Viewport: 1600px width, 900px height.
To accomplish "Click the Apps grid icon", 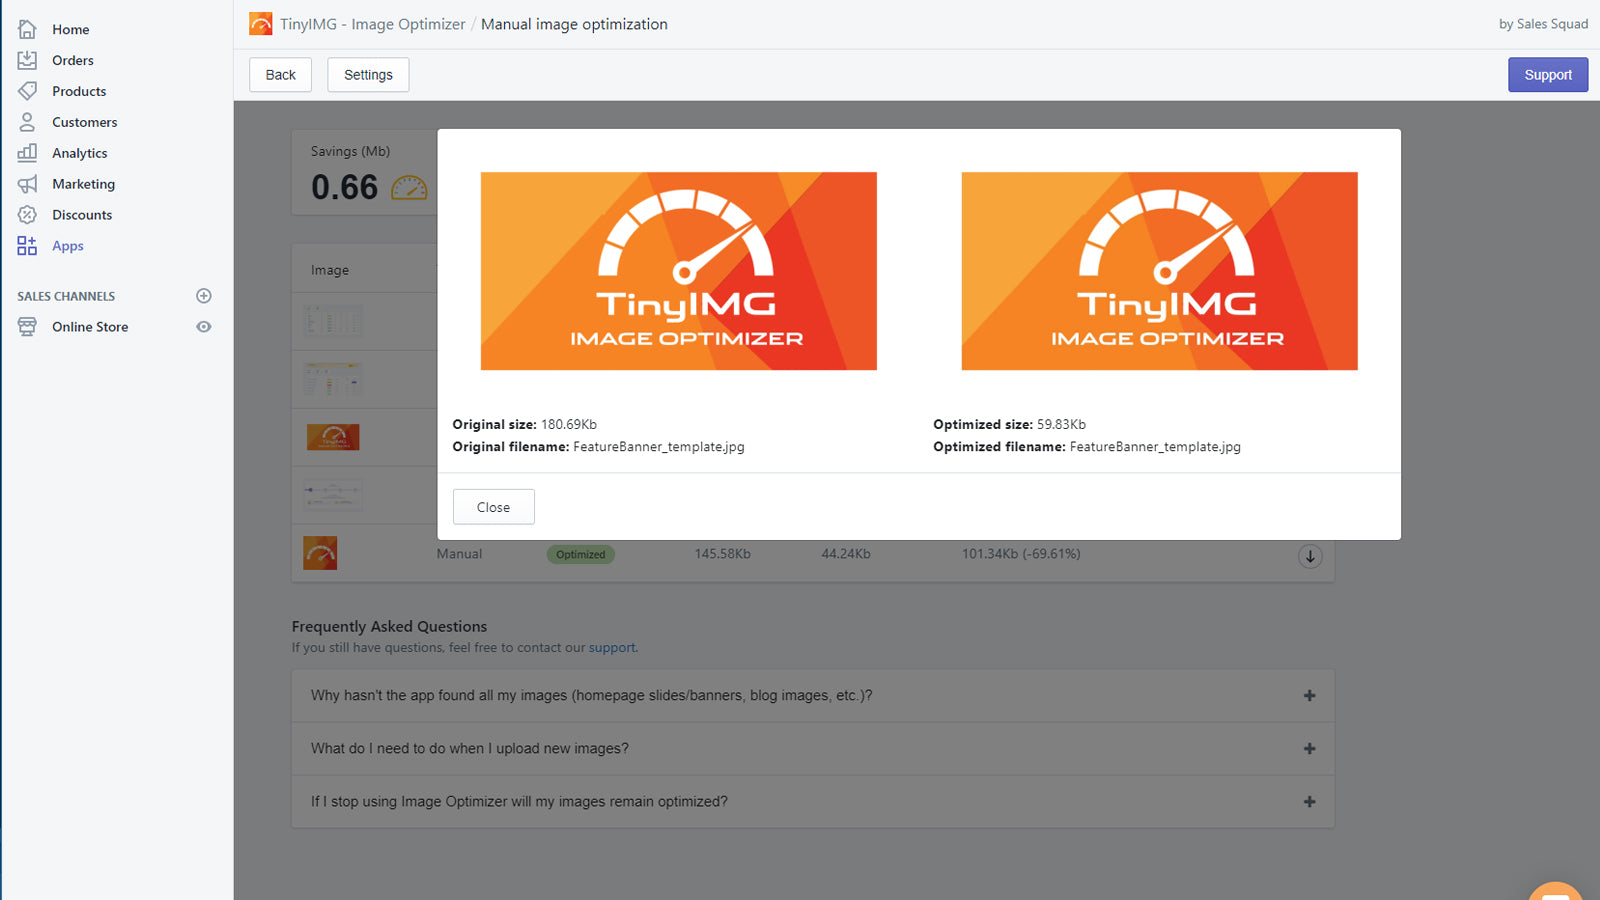I will tap(27, 246).
